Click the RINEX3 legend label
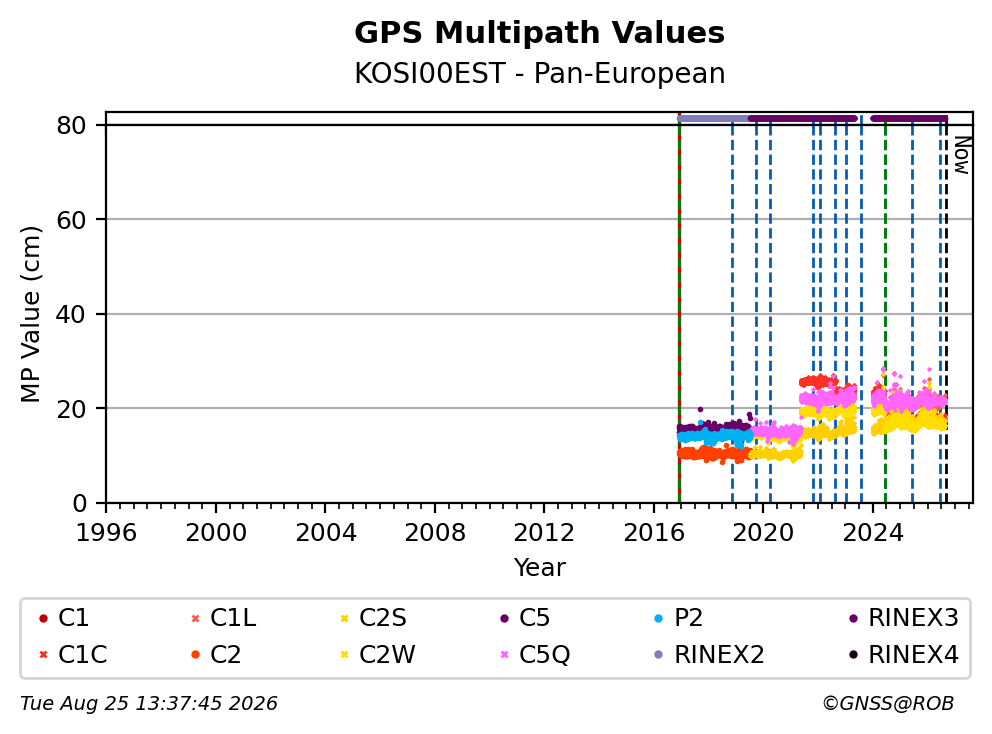992x734 pixels. pyautogui.click(x=914, y=618)
